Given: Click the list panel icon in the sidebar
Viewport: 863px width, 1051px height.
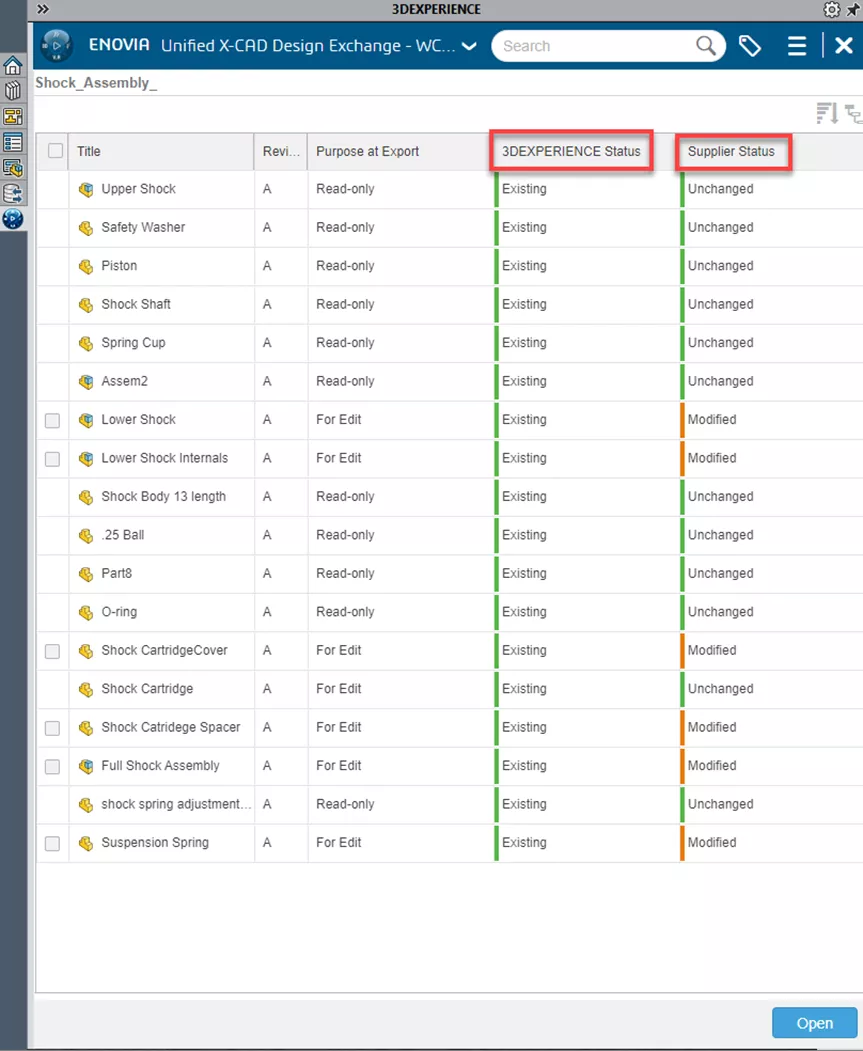Looking at the screenshot, I should pyautogui.click(x=13, y=142).
